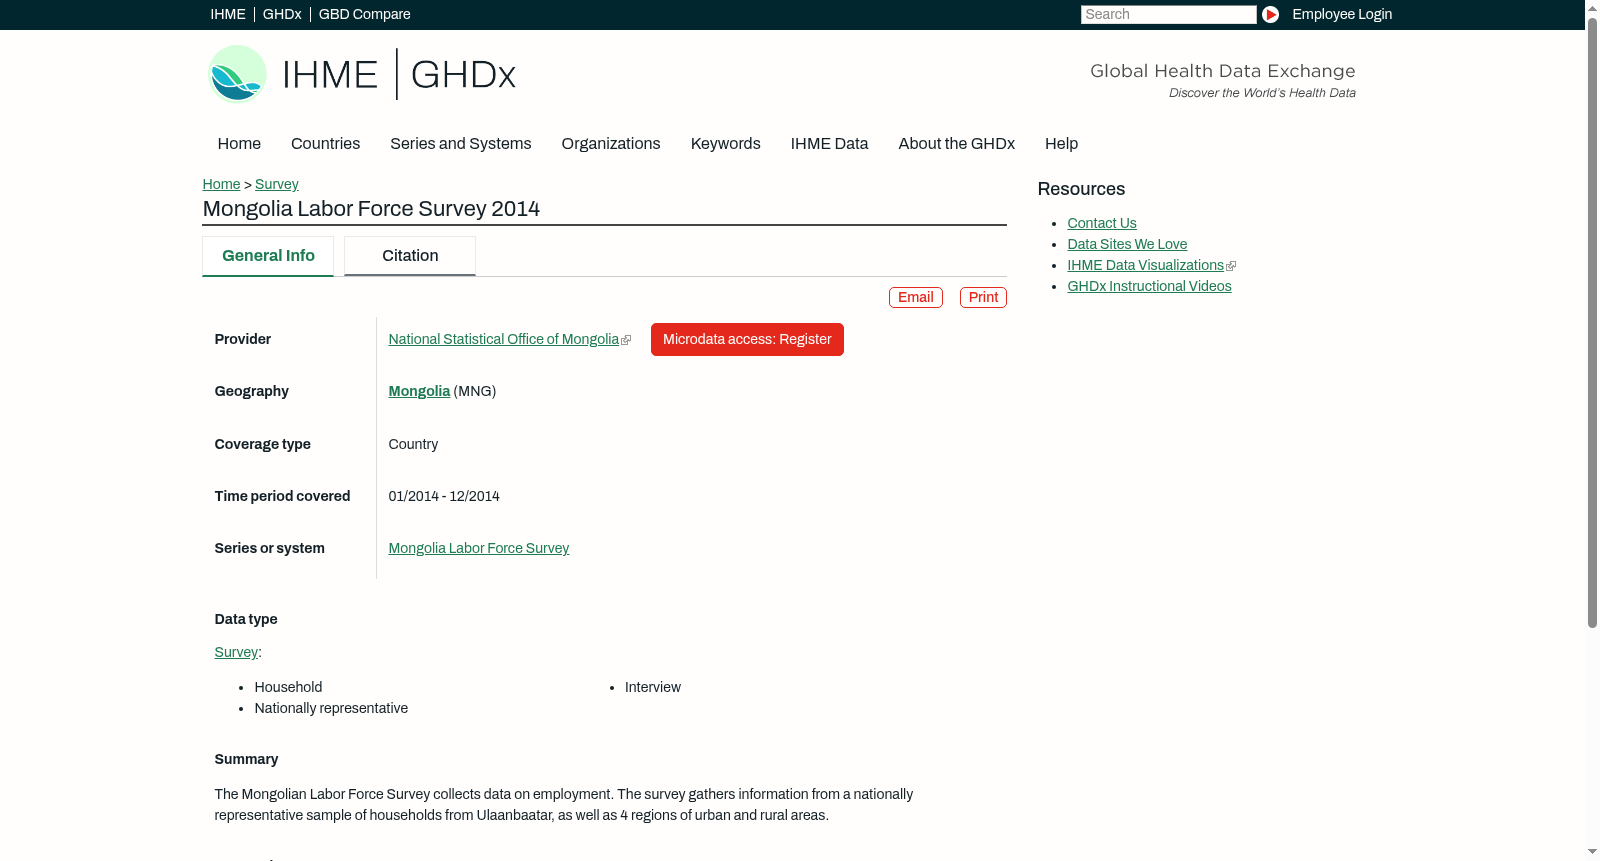Open Countries menu

(325, 144)
